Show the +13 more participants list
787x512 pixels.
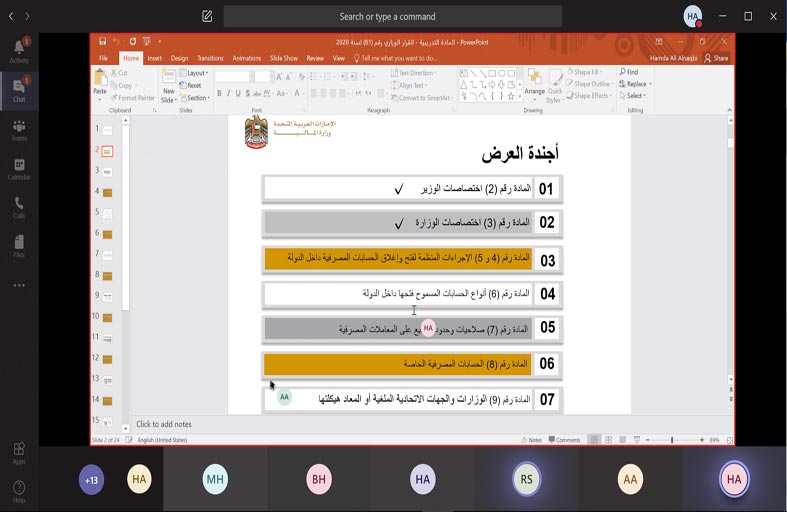(x=91, y=480)
